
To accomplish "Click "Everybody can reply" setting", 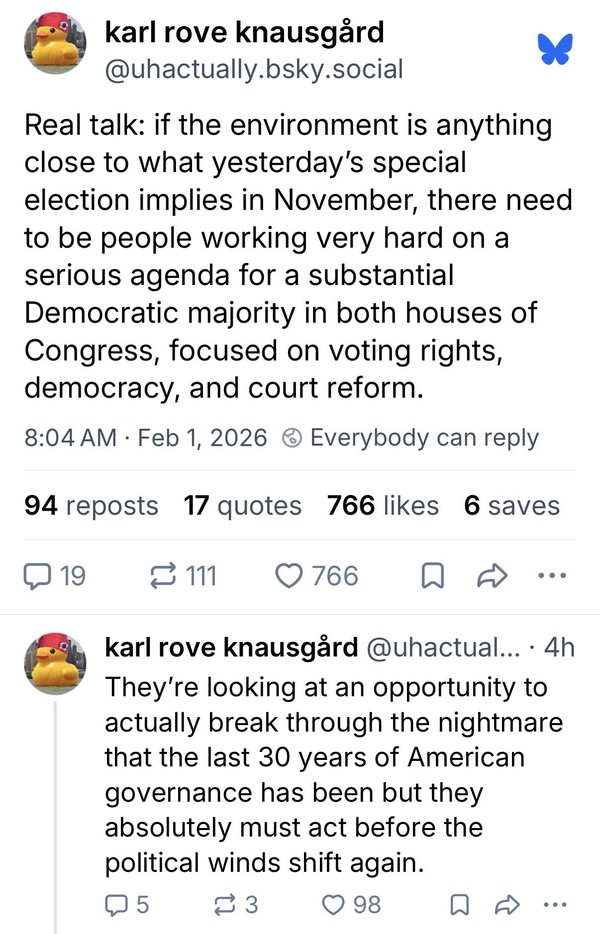I will point(410,438).
